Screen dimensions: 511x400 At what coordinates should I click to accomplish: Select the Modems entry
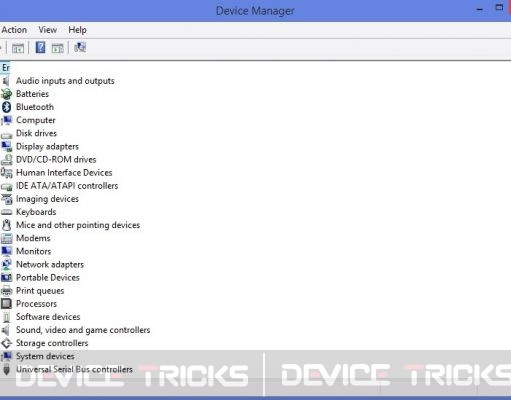point(33,238)
